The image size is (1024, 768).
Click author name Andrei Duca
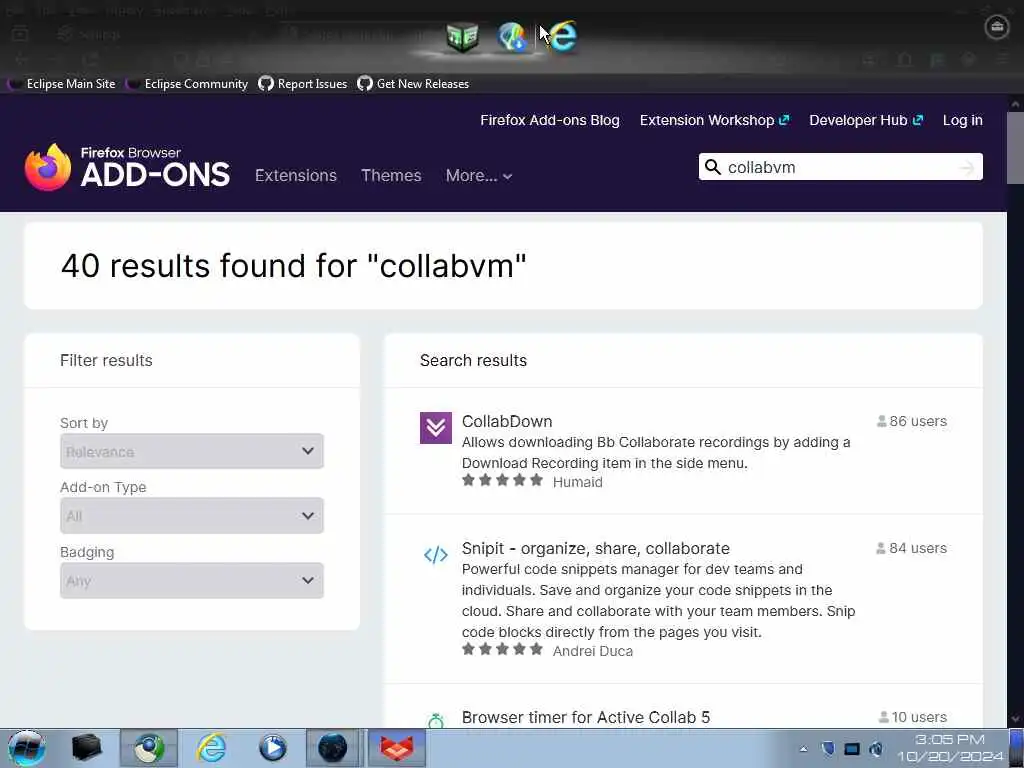(592, 651)
